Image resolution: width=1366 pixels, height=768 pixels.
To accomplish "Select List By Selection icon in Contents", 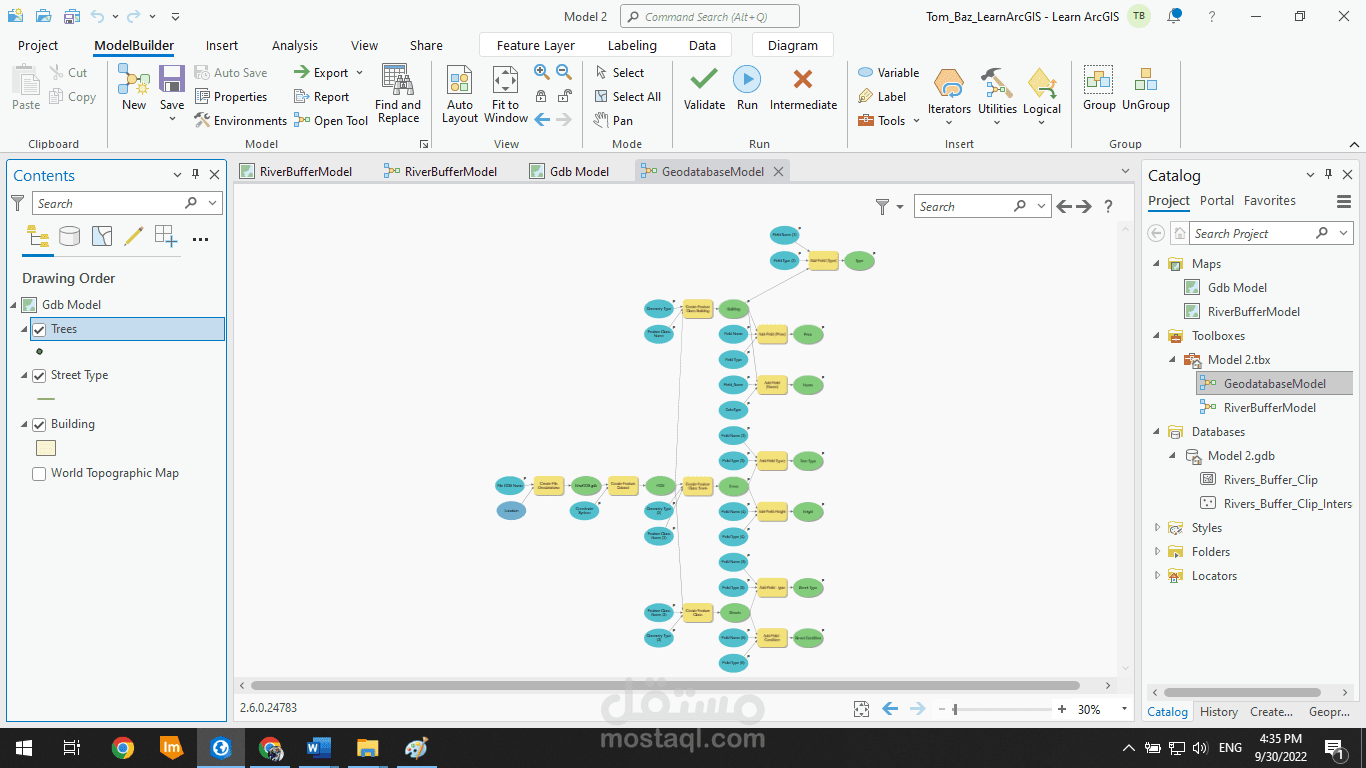I will 102,236.
